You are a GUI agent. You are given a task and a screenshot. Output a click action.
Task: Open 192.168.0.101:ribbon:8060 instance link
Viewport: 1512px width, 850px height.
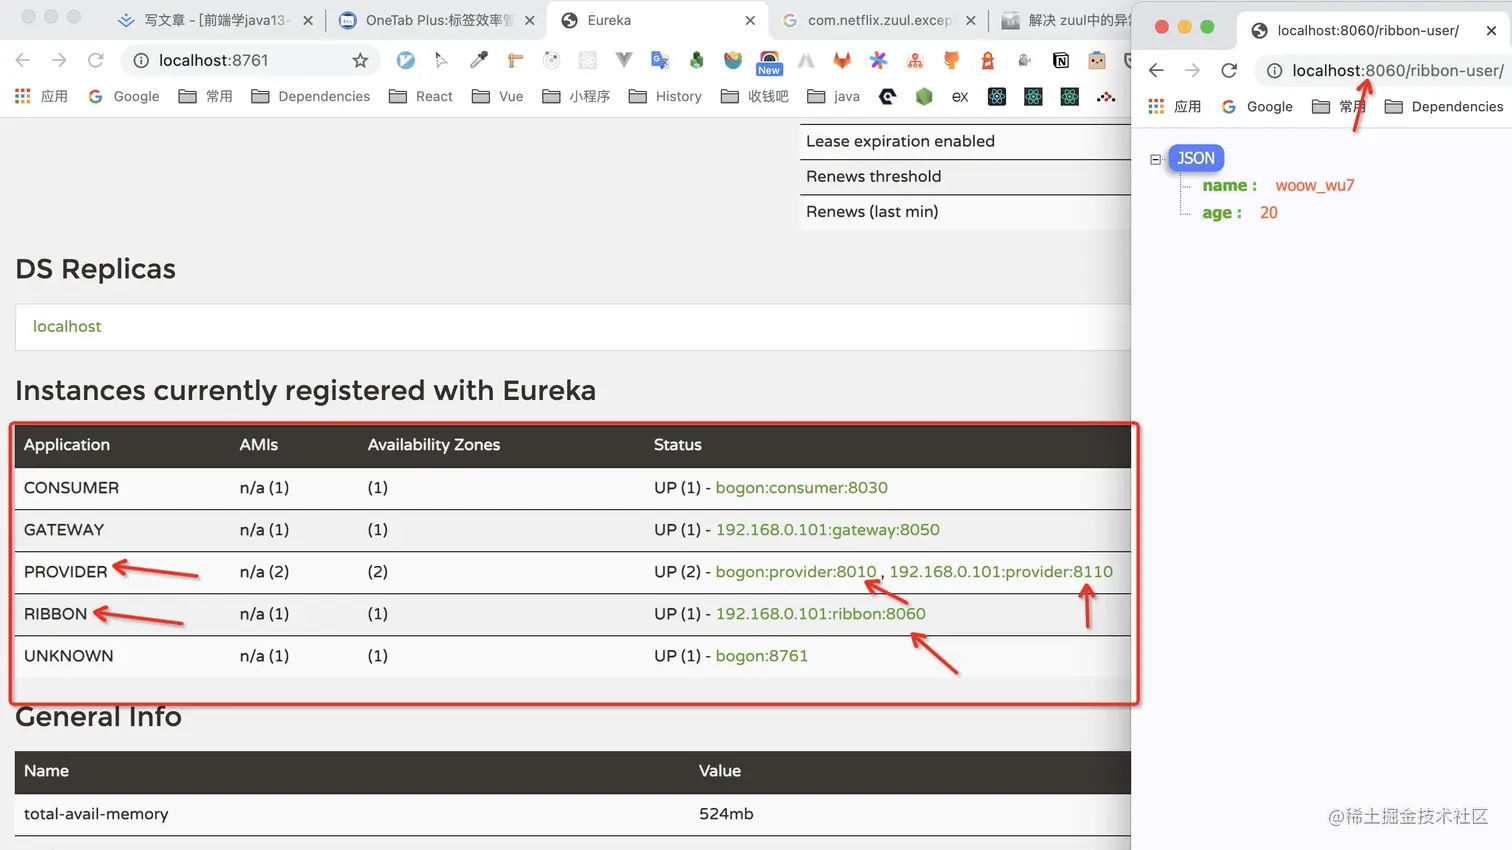[x=820, y=614]
